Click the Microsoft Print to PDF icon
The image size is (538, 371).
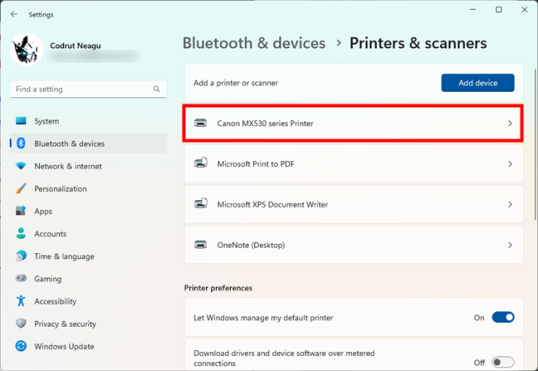(201, 162)
